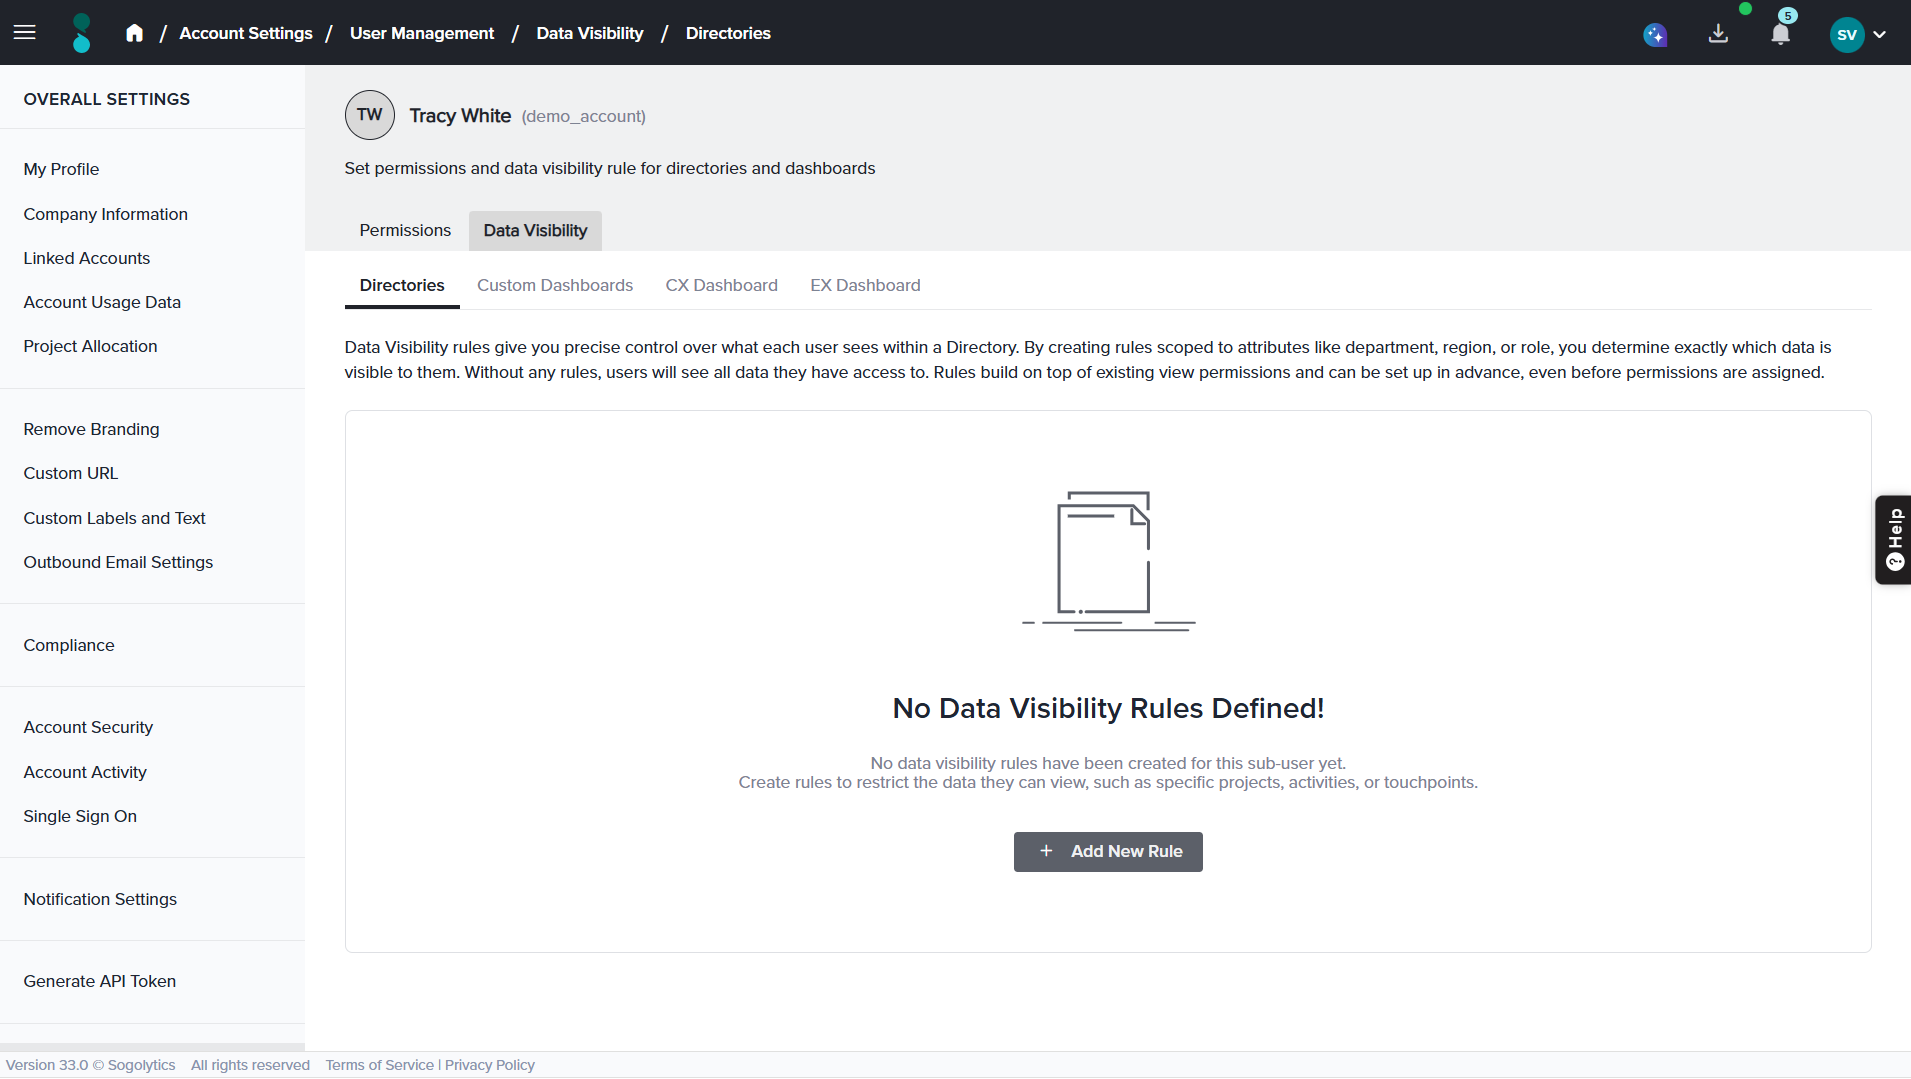Click the Add New Rule button
Image resolution: width=1911 pixels, height=1079 pixels.
[x=1108, y=852]
